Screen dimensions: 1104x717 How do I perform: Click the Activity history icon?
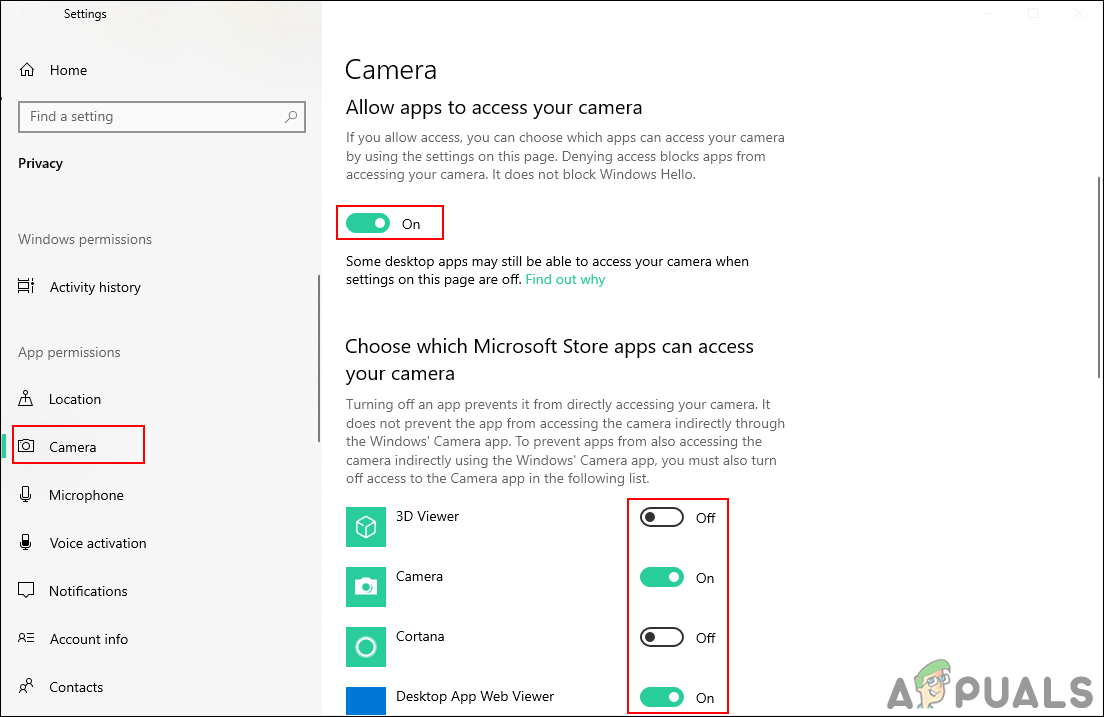pyautogui.click(x=27, y=287)
